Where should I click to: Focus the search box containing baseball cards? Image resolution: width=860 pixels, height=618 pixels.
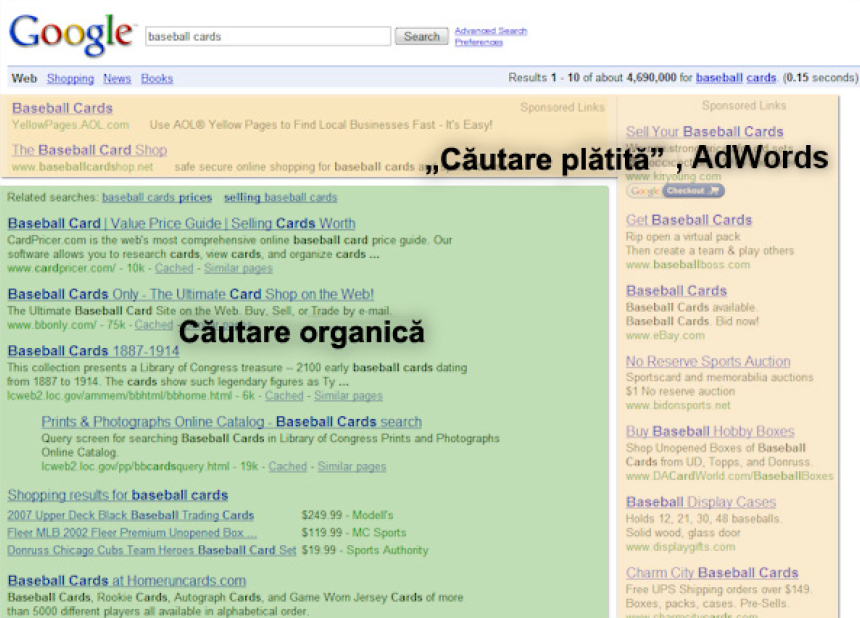tap(268, 36)
